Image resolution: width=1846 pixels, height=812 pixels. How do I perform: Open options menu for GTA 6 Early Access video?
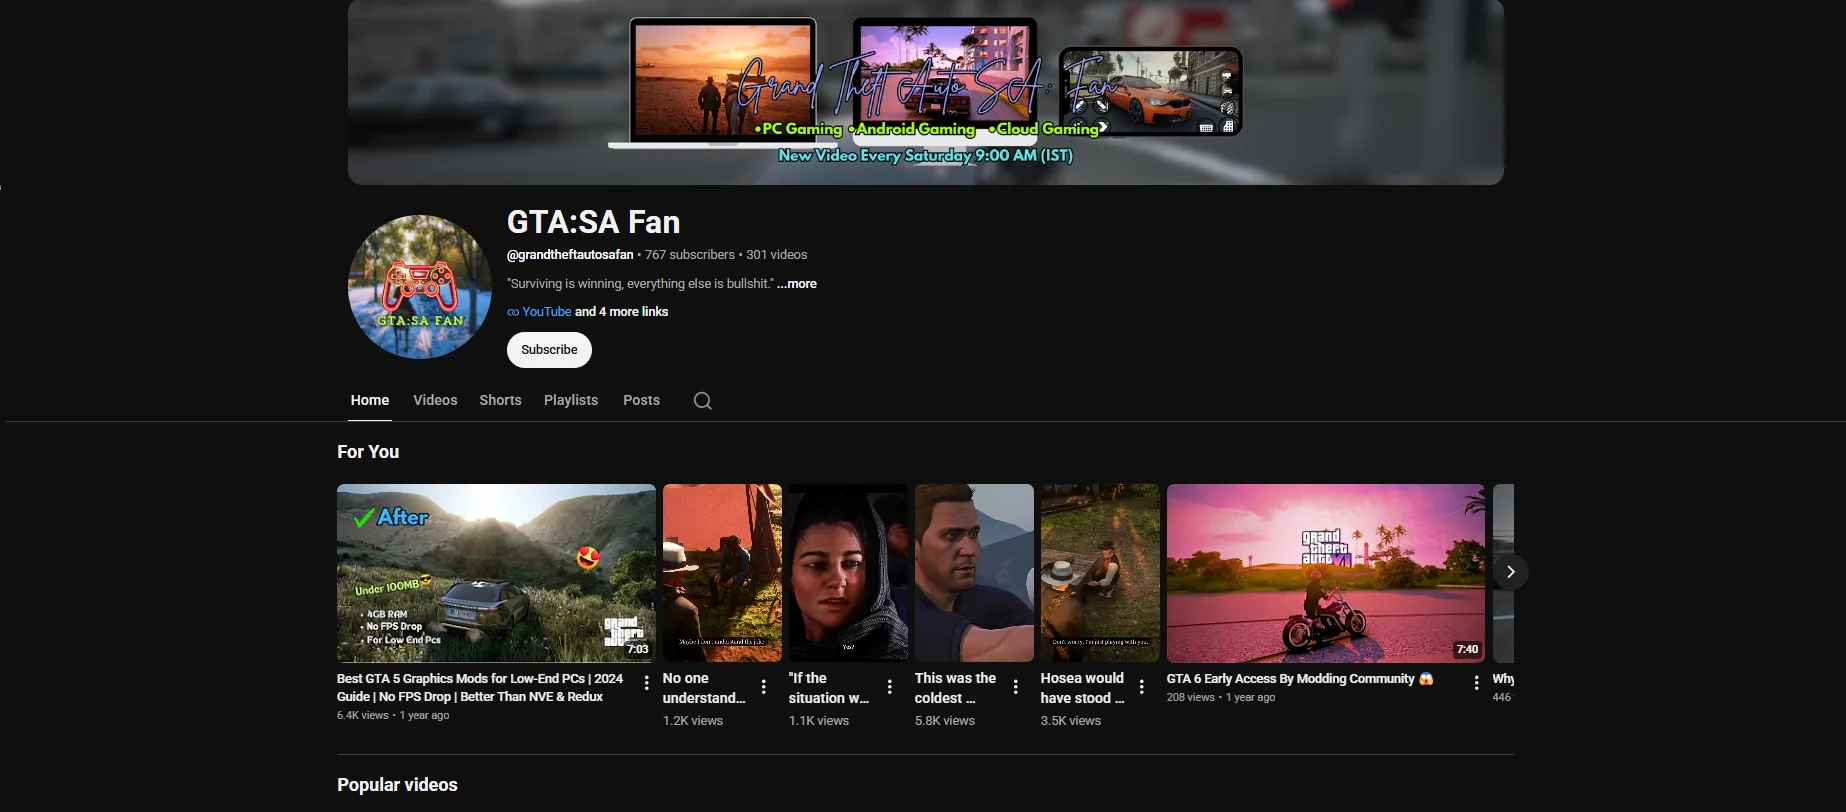[x=1477, y=683]
